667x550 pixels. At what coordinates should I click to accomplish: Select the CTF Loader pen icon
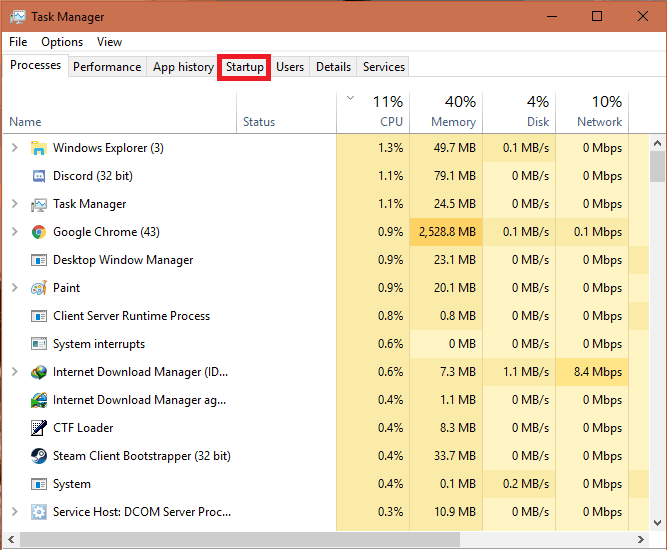pyautogui.click(x=39, y=428)
